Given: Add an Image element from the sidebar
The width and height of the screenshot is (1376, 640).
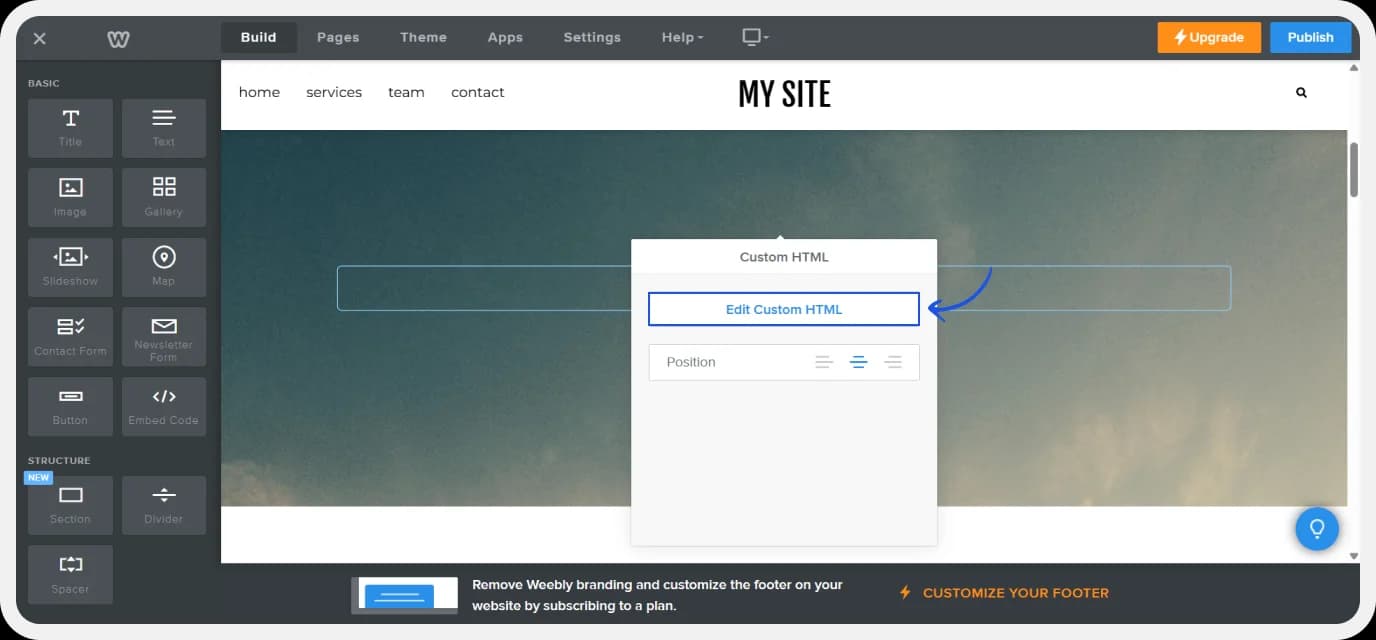Looking at the screenshot, I should 70,197.
